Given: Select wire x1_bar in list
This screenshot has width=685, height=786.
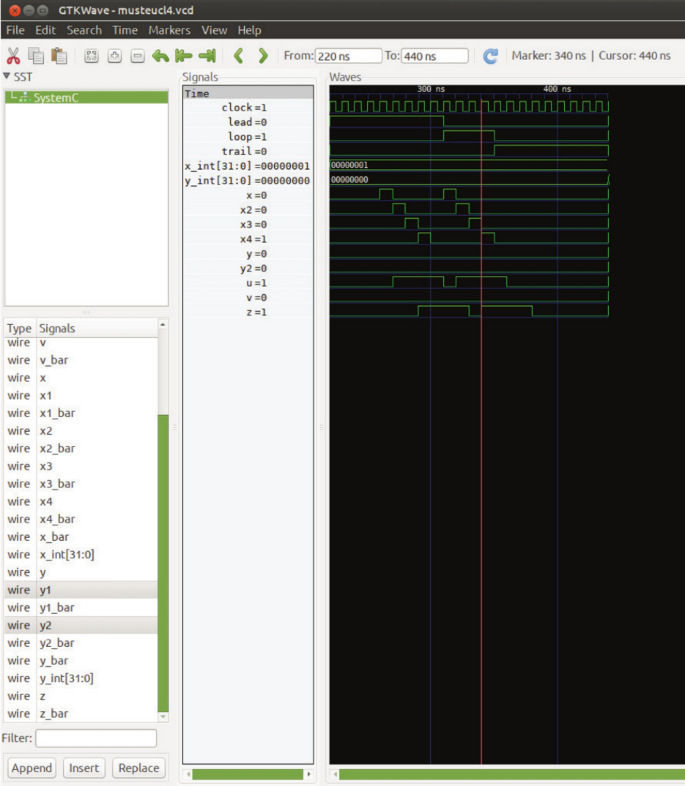Looking at the screenshot, I should coord(81,413).
